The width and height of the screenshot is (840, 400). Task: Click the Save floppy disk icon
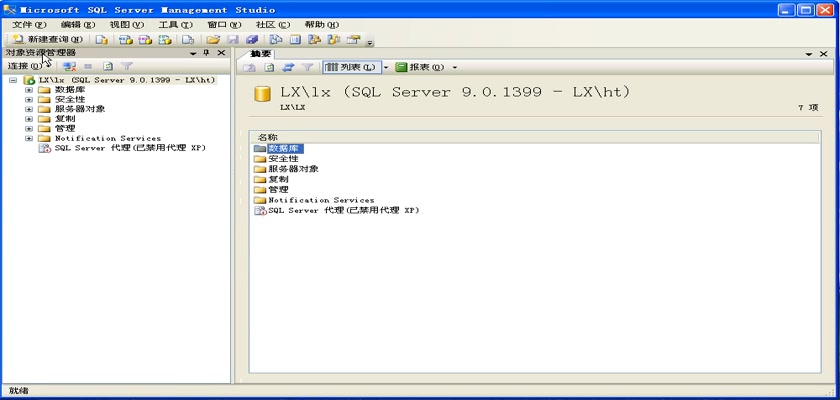(233, 39)
